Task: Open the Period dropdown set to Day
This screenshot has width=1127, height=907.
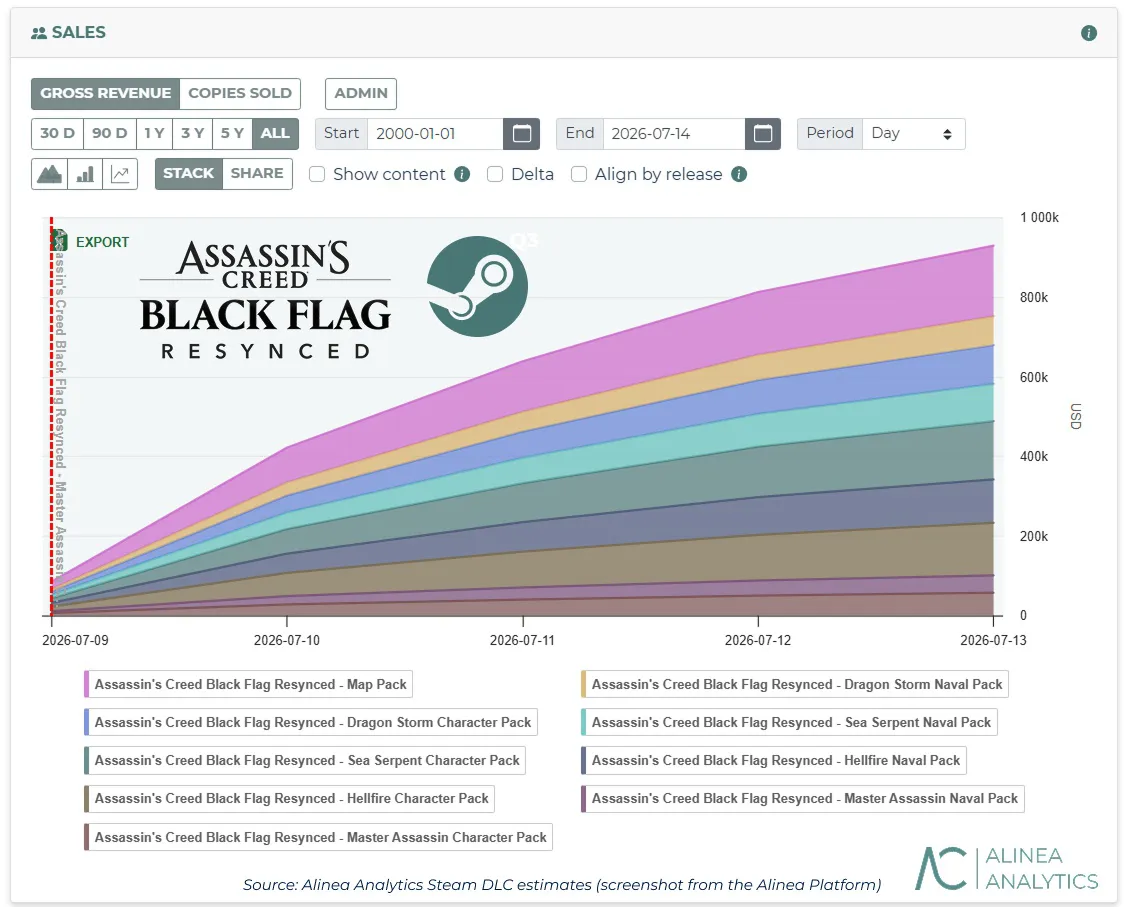Action: point(913,134)
